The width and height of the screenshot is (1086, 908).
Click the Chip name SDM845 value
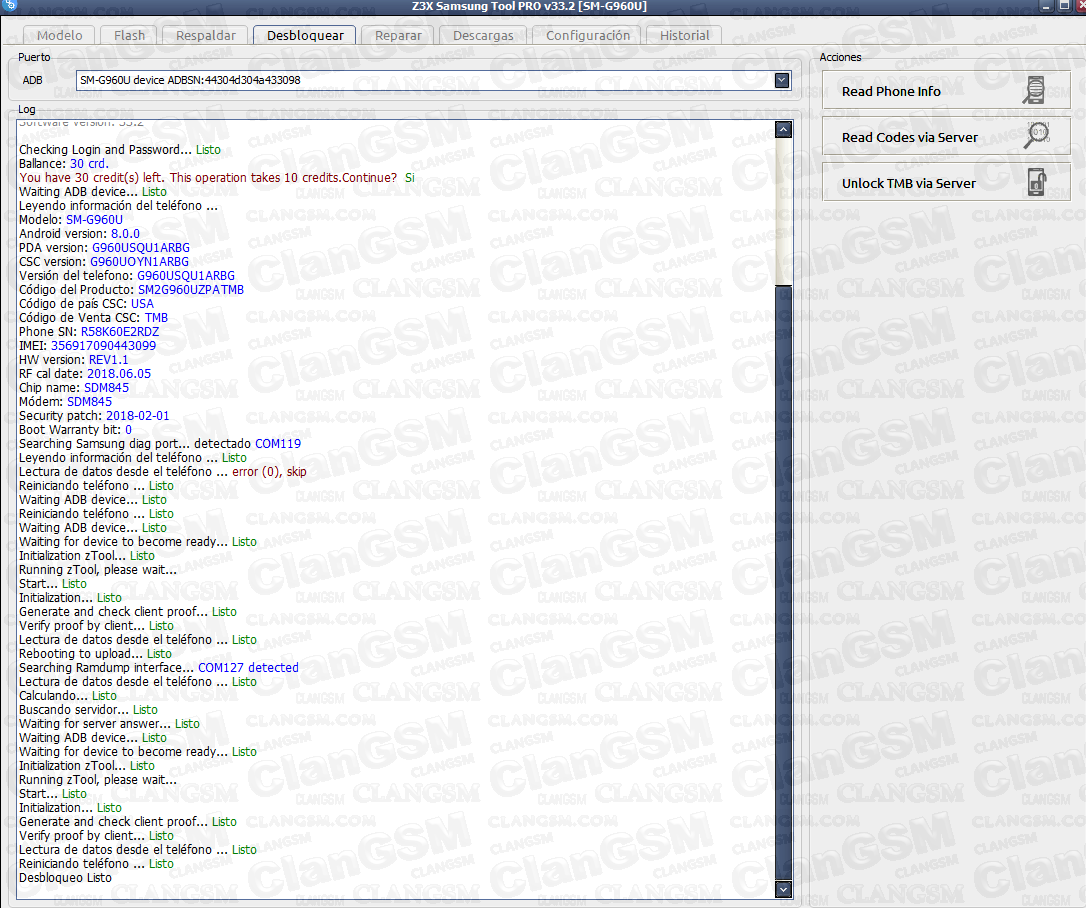[106, 388]
